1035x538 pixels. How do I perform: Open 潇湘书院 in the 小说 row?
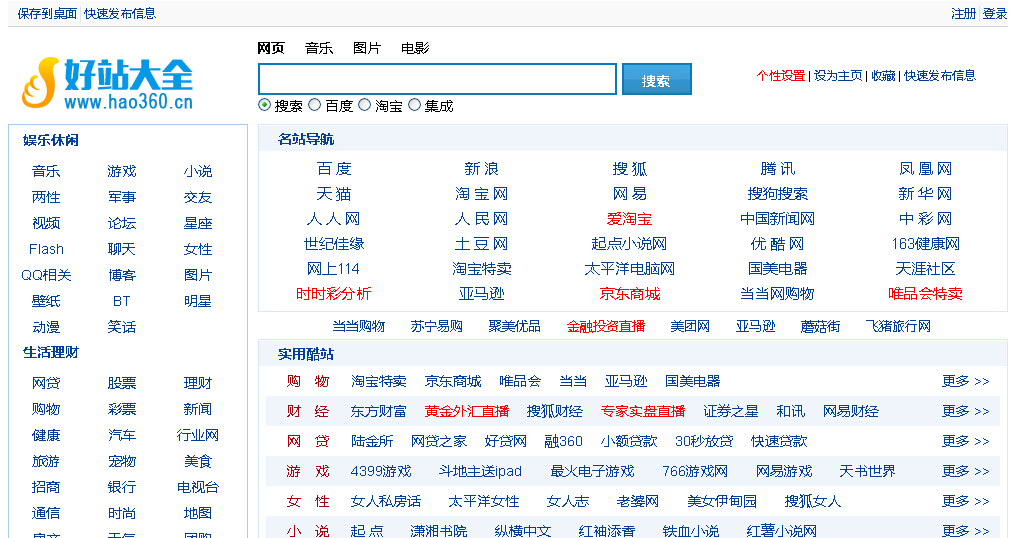pyautogui.click(x=438, y=530)
